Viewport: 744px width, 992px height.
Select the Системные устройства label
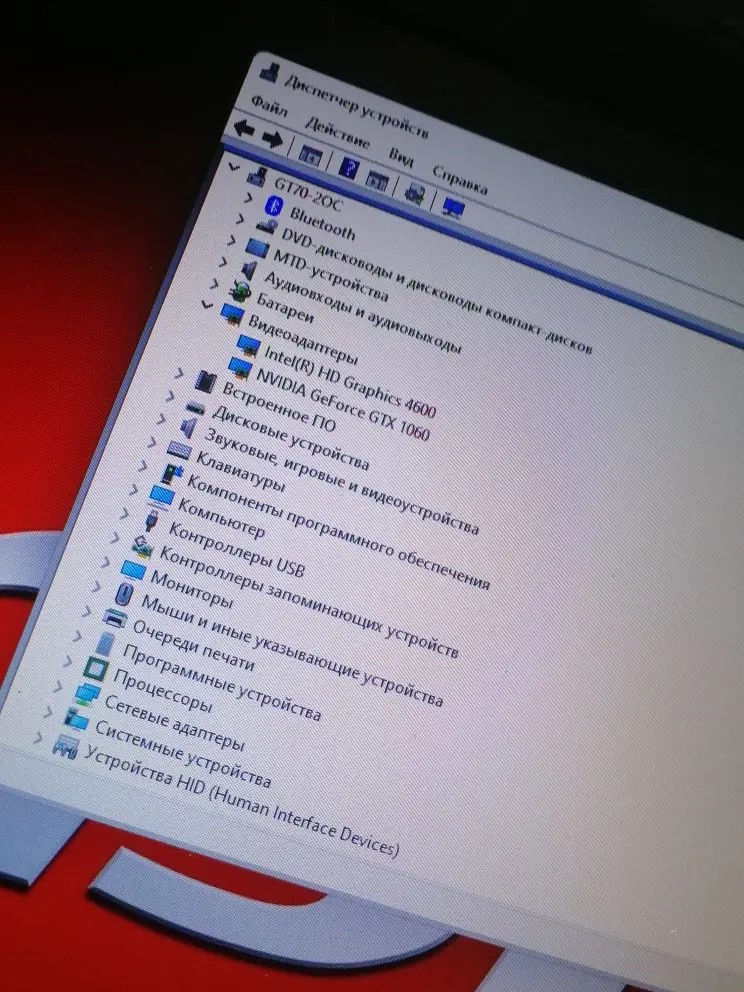(183, 754)
